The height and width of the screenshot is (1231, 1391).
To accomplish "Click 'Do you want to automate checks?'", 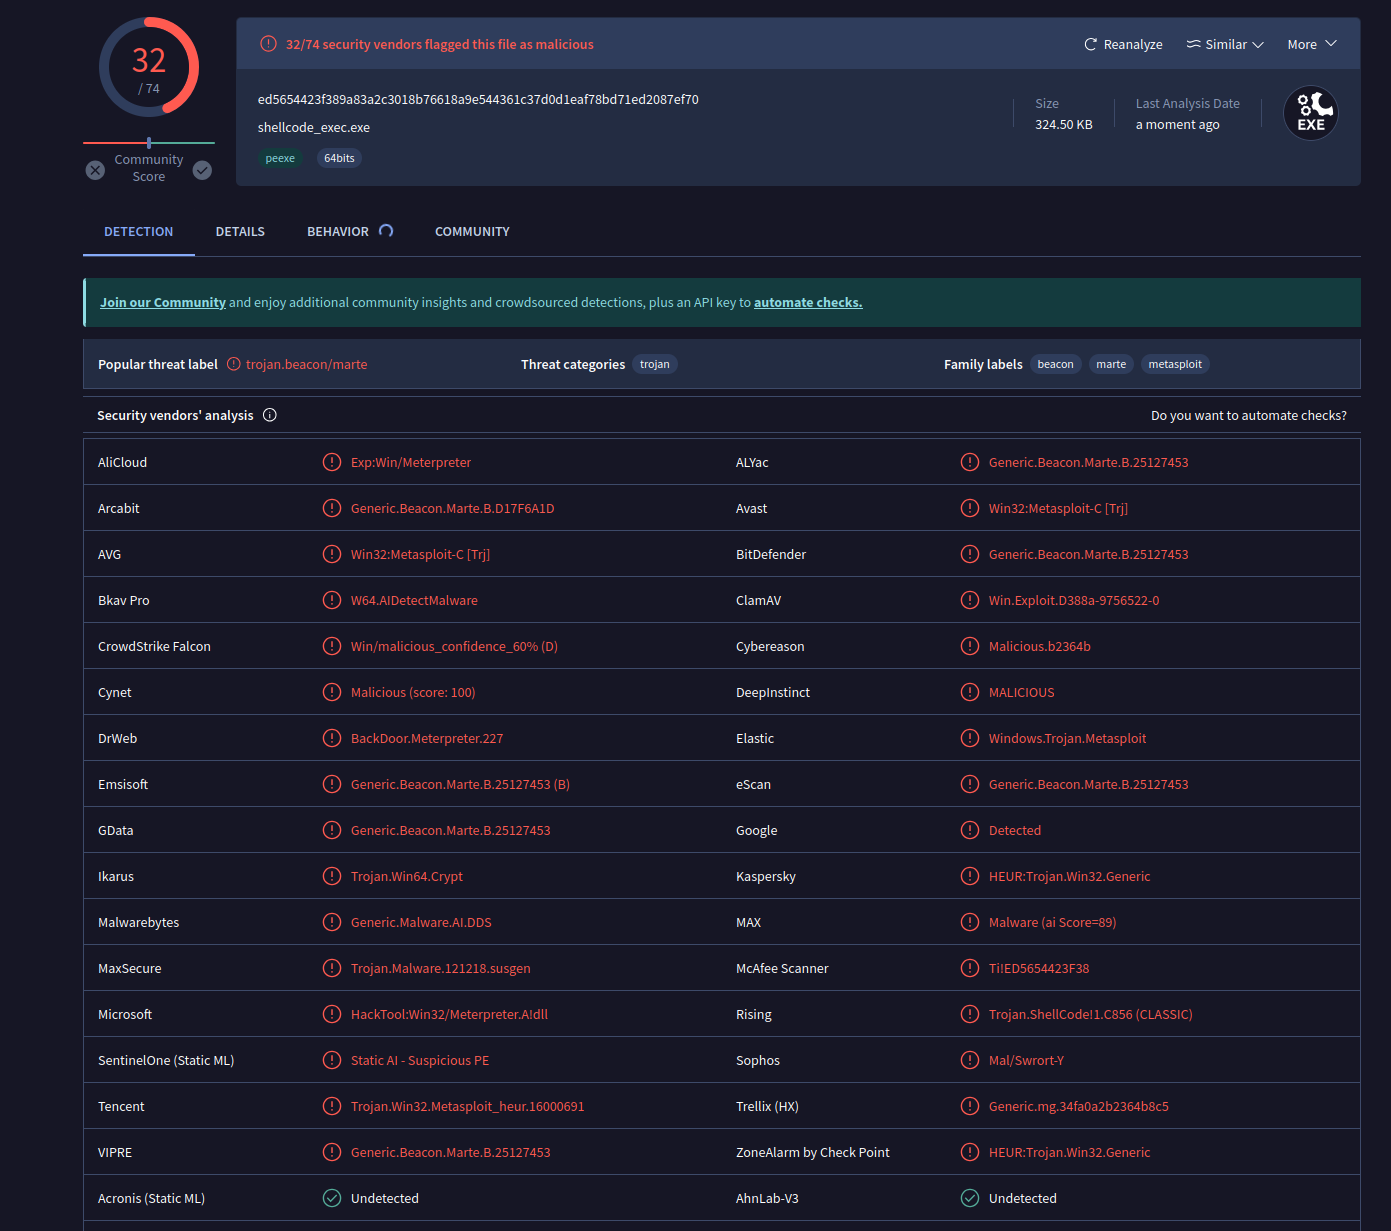I will 1249,415.
